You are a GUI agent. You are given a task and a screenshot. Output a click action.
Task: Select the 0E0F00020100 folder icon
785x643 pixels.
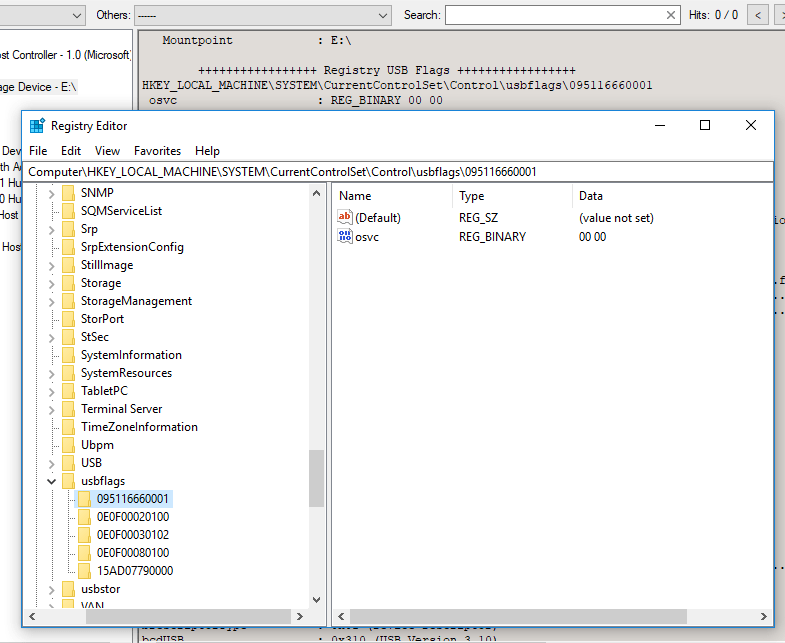(85, 517)
